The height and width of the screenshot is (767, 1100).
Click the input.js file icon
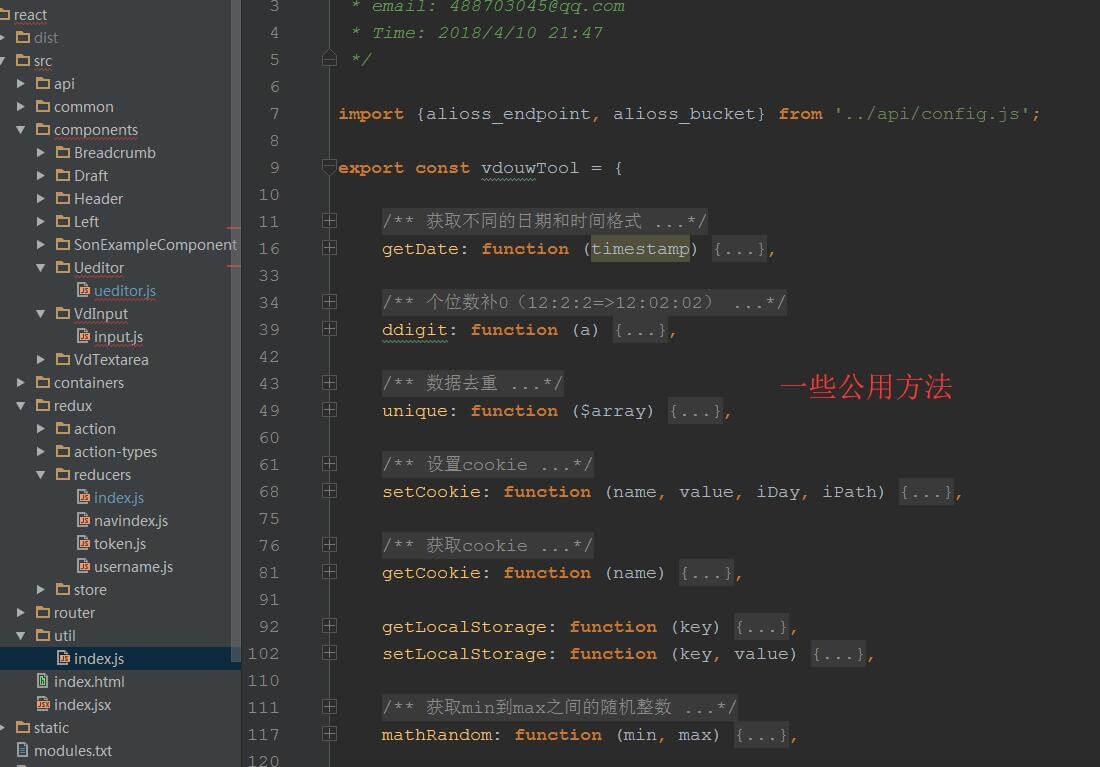85,337
